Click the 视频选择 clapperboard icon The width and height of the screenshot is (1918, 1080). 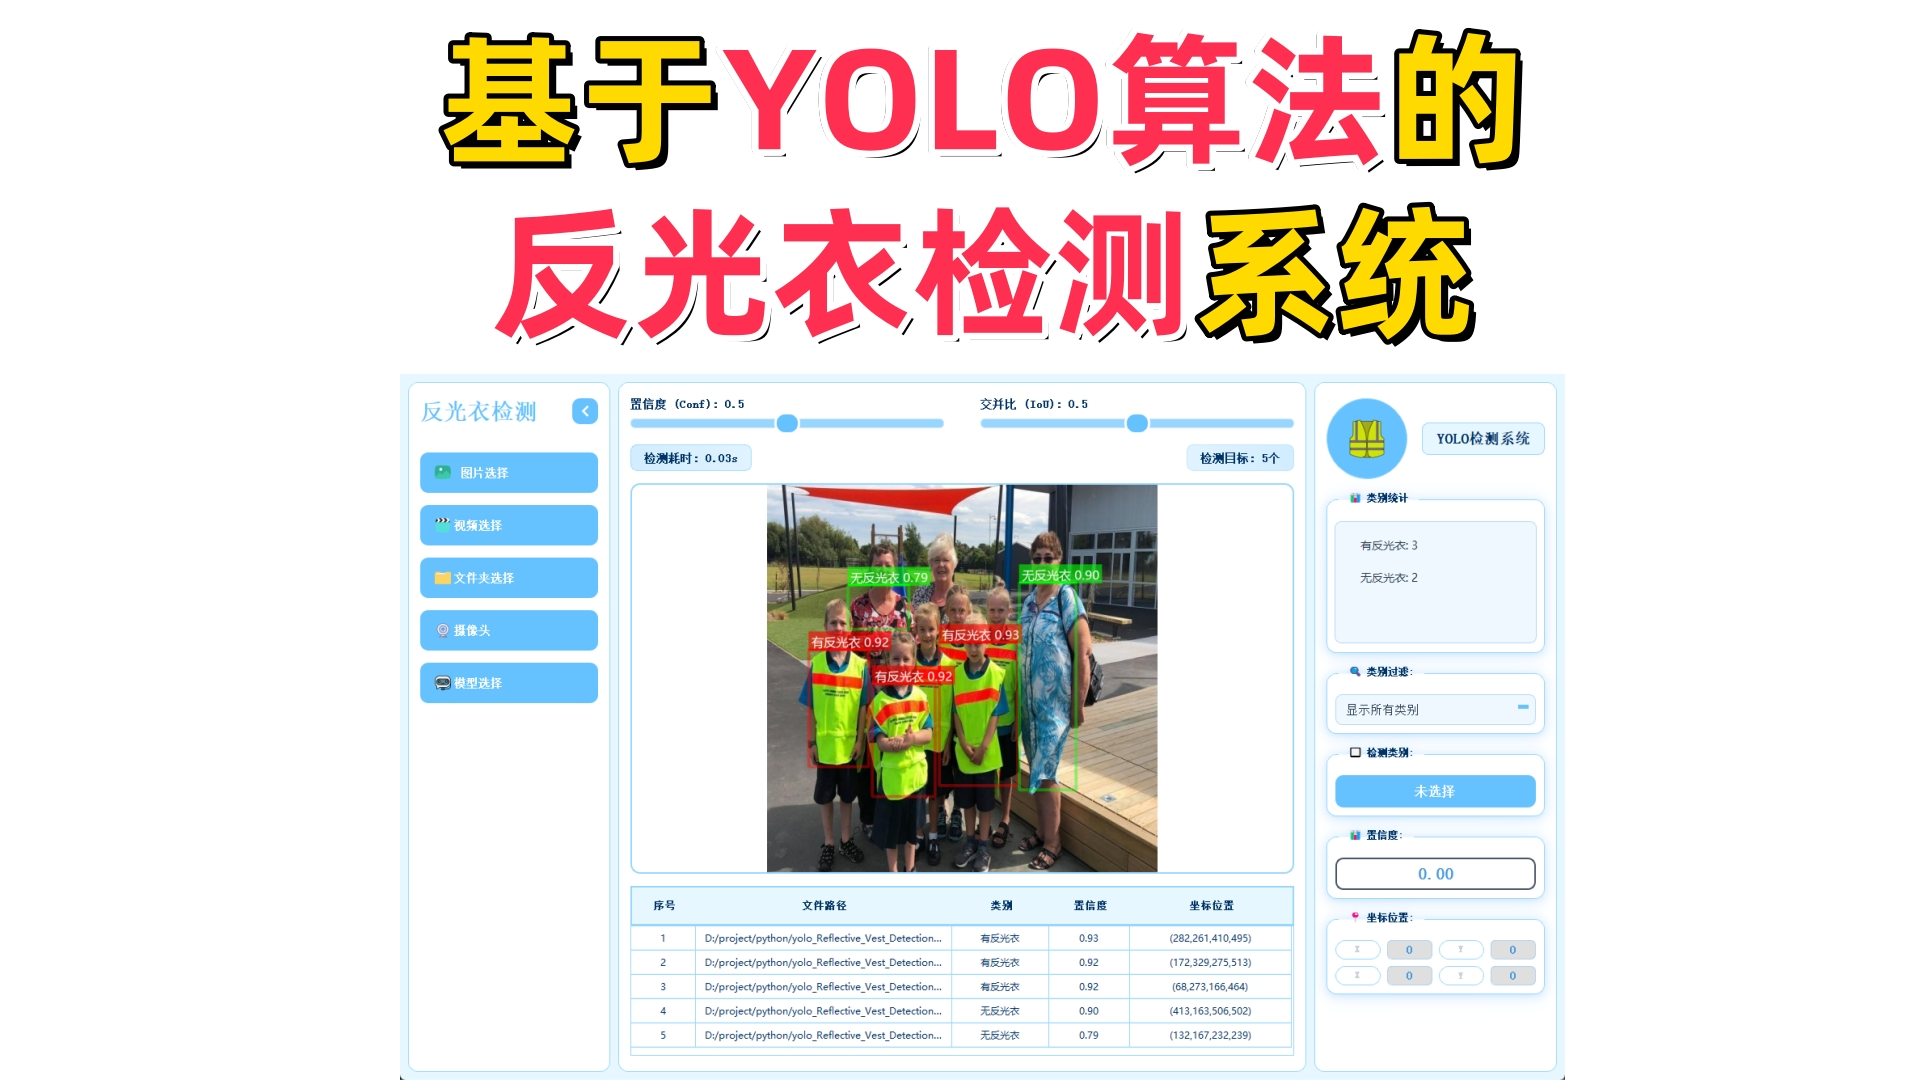[x=441, y=524]
